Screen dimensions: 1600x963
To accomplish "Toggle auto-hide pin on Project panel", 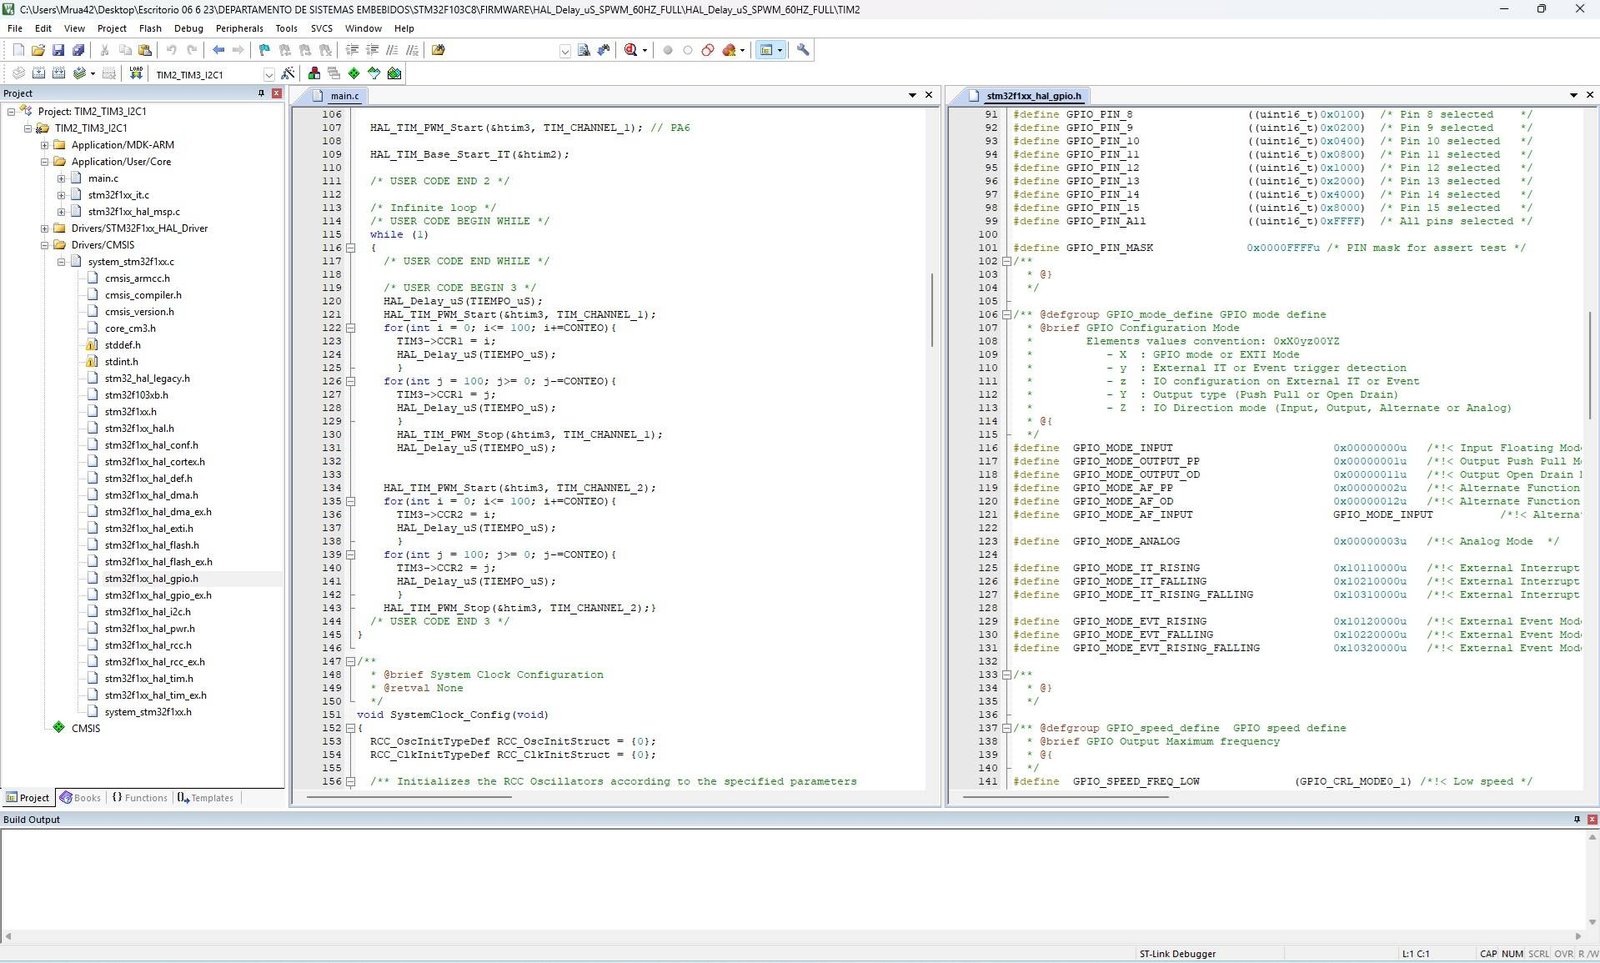I will point(261,93).
